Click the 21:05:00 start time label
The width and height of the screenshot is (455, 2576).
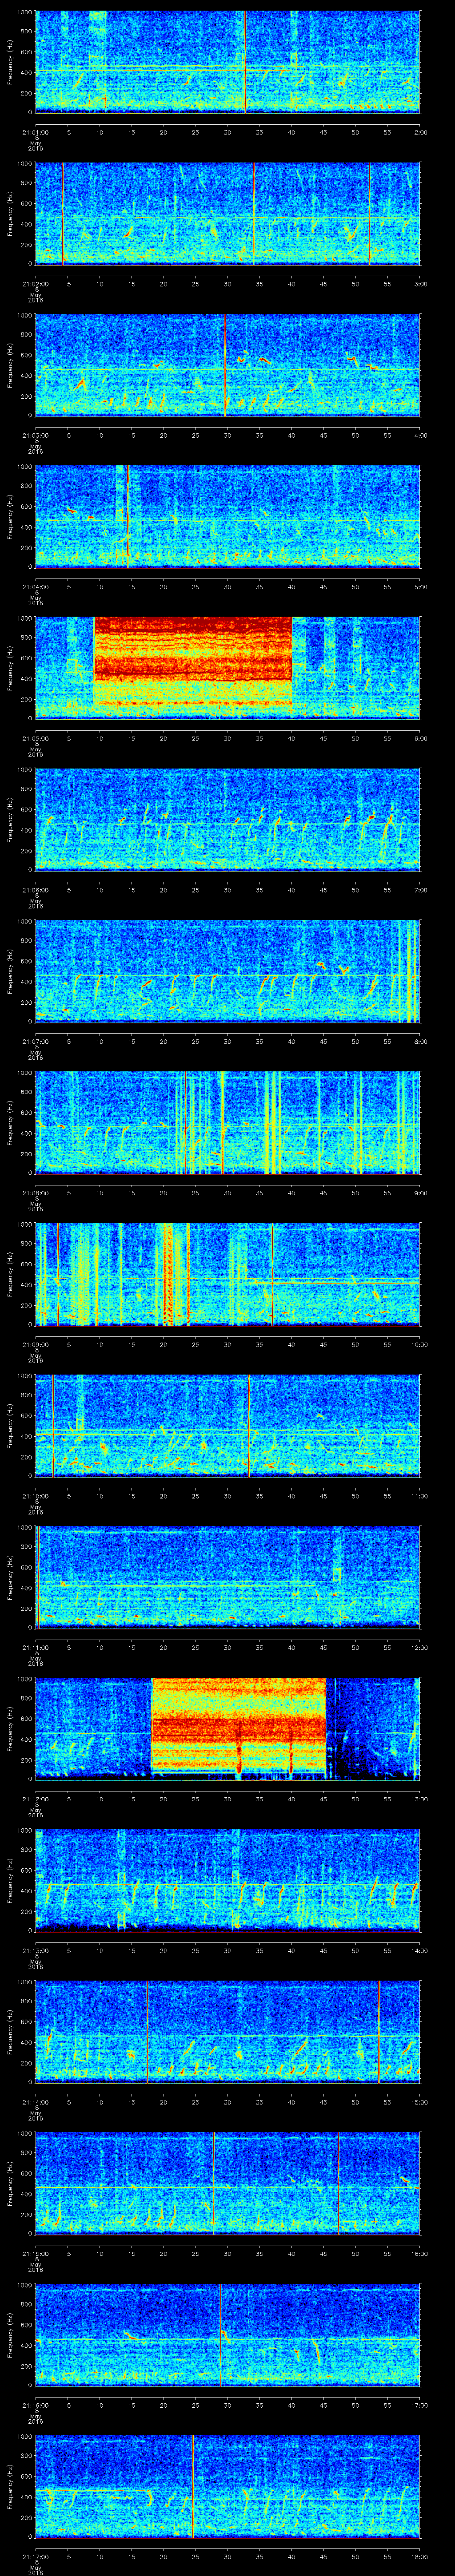35,738
